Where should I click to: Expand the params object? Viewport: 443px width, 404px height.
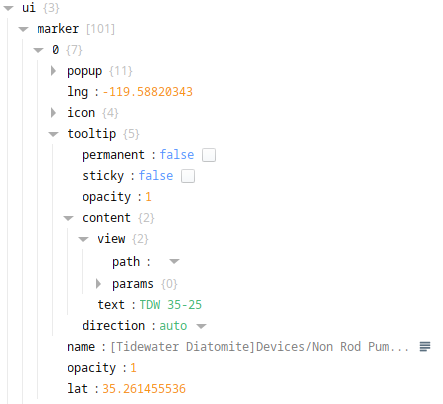point(98,284)
